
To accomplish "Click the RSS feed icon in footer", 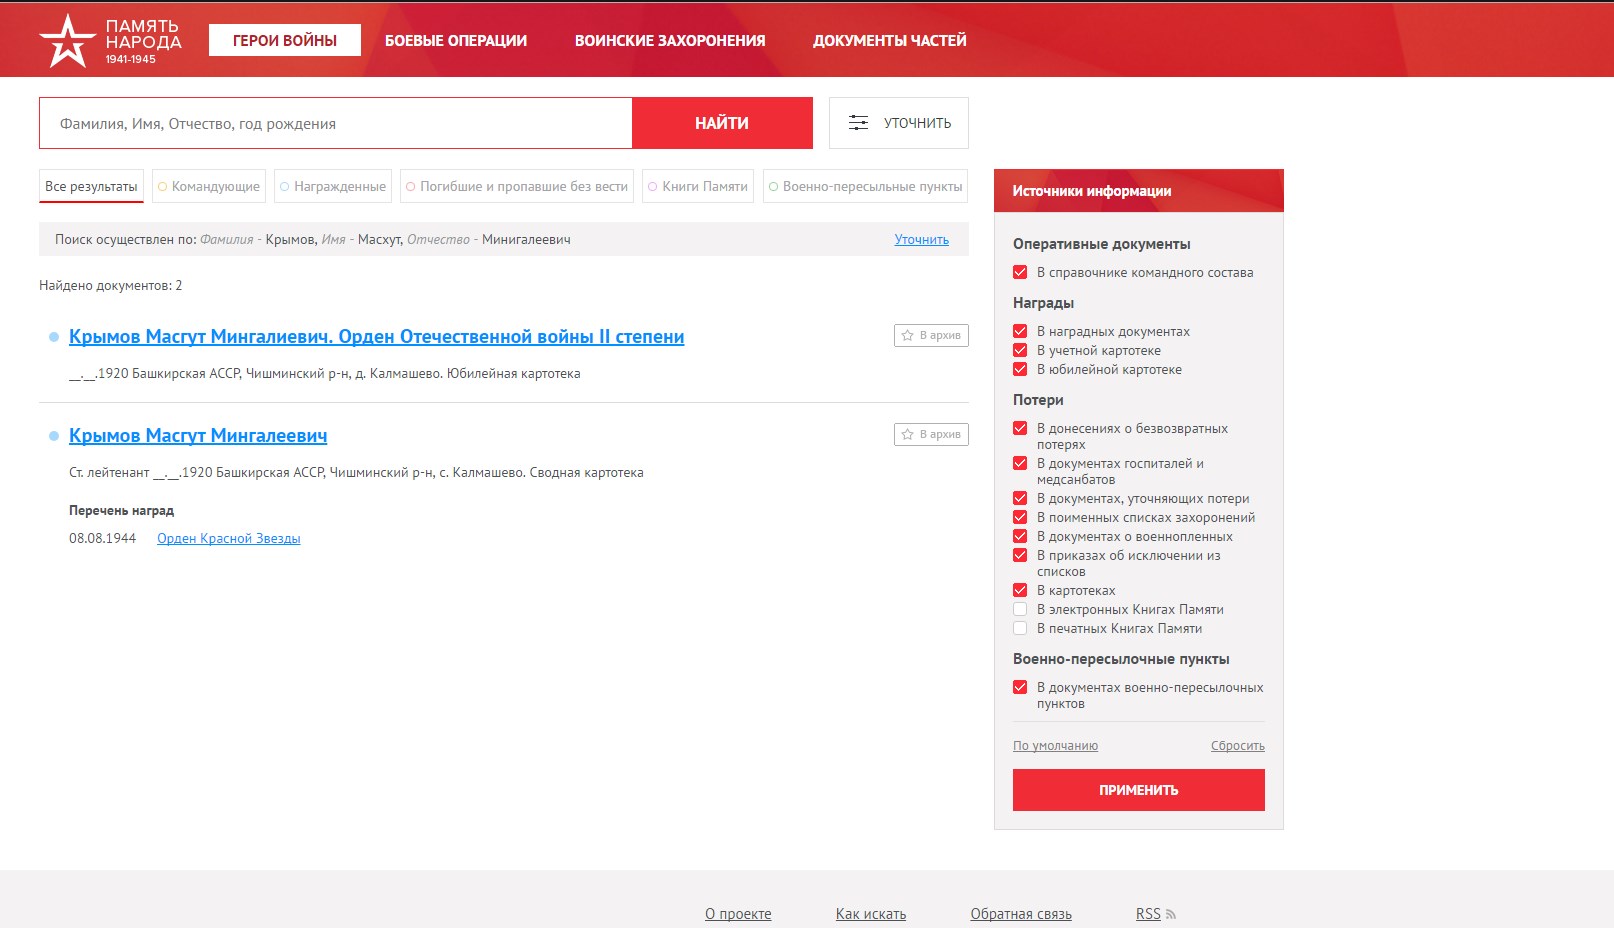I will click(1171, 914).
